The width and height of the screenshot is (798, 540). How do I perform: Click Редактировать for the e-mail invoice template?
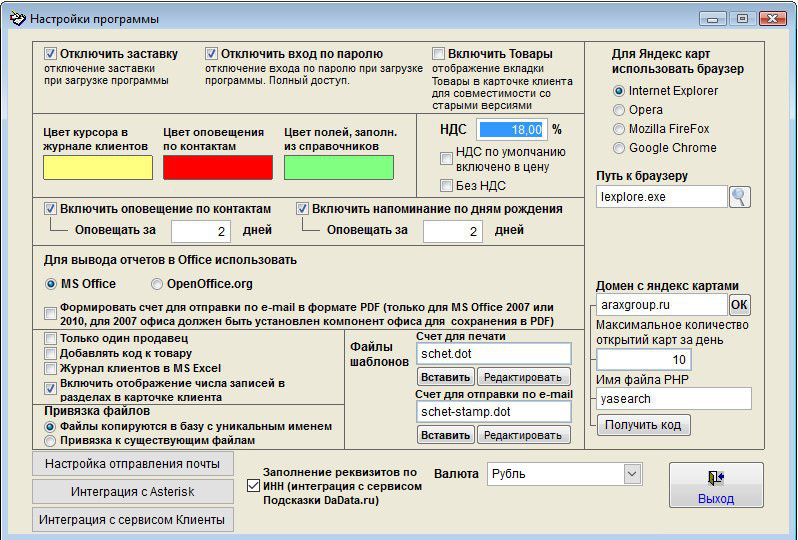tap(523, 435)
